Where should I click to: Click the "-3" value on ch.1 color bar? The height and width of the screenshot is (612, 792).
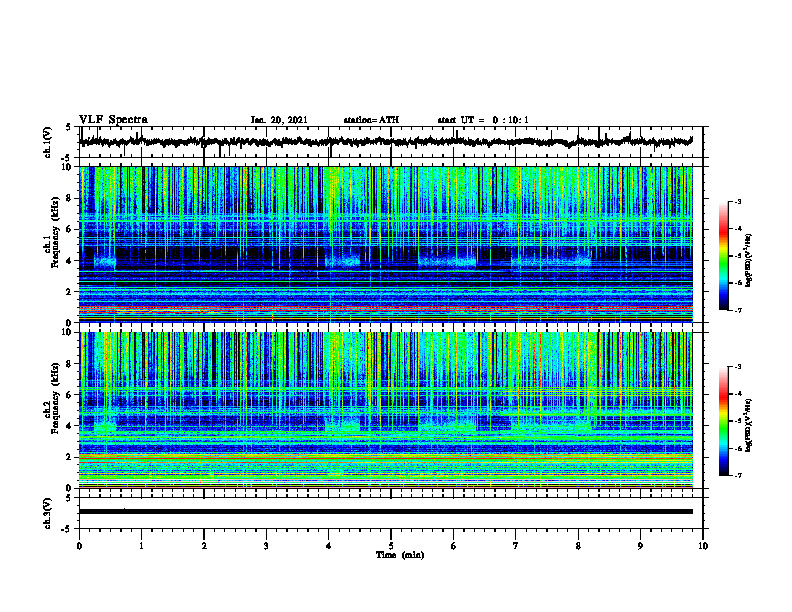tap(738, 201)
